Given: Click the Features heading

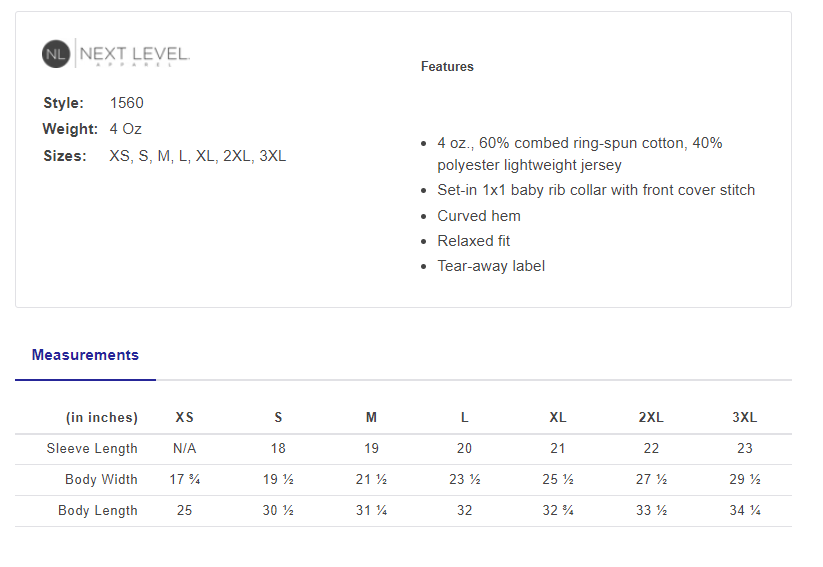Looking at the screenshot, I should (x=447, y=67).
